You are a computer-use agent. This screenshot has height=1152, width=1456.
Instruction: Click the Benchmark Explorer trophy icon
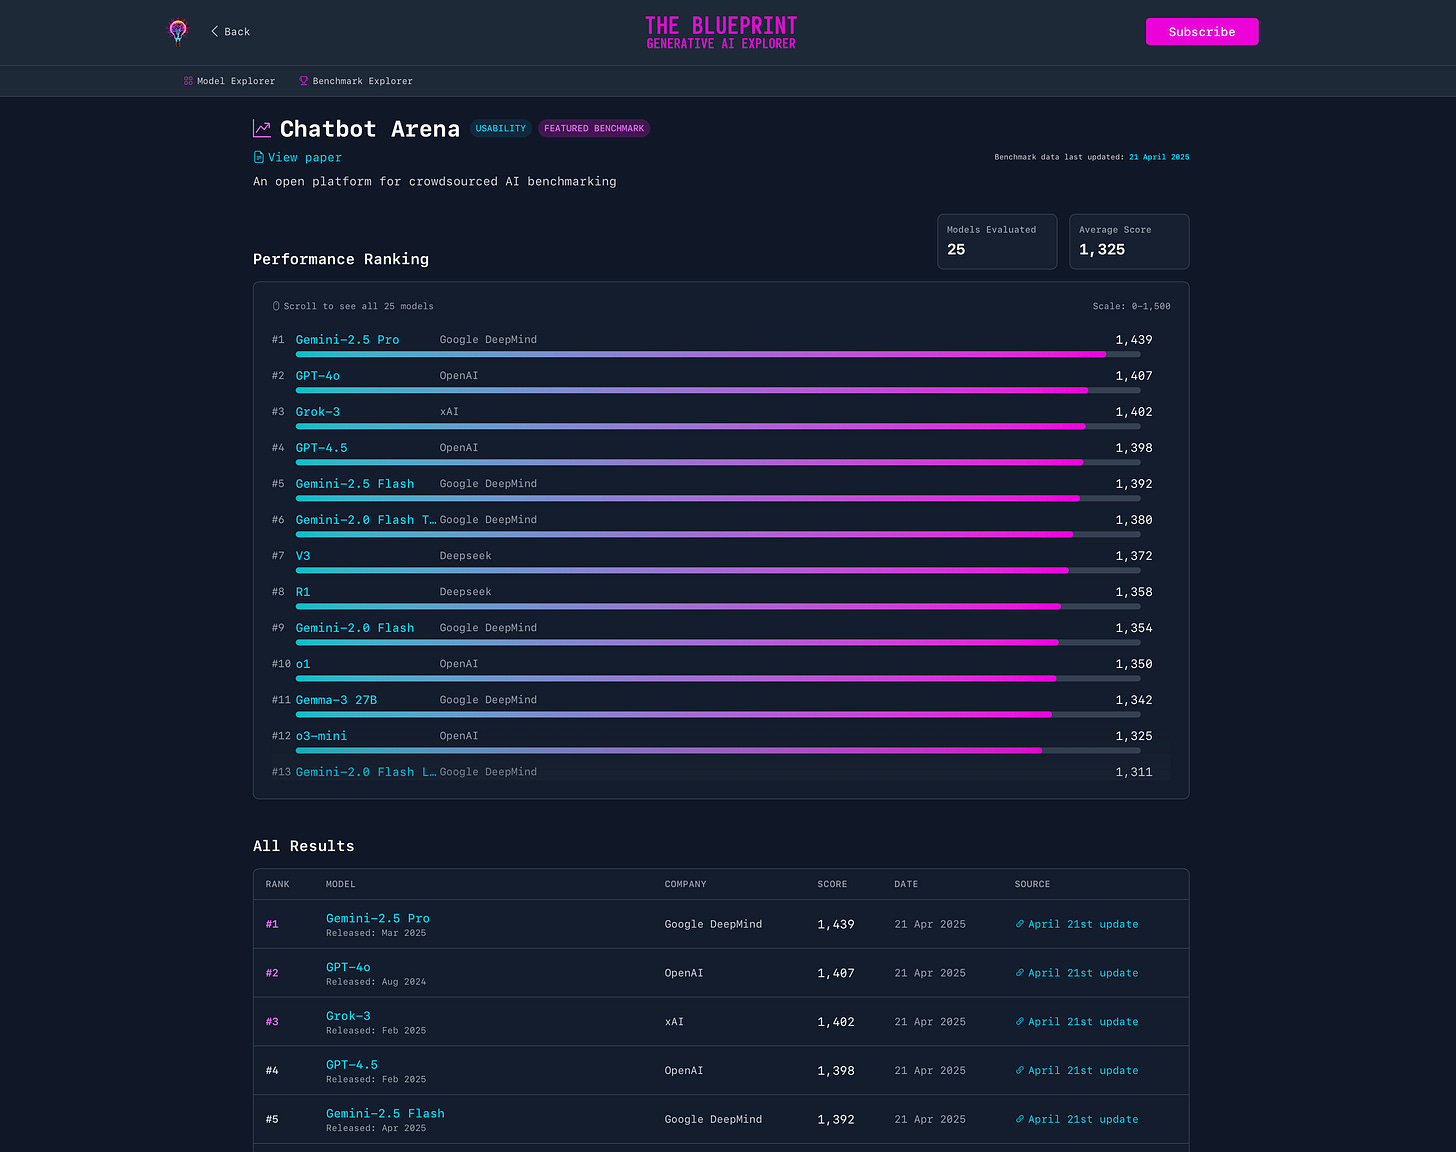click(x=304, y=81)
